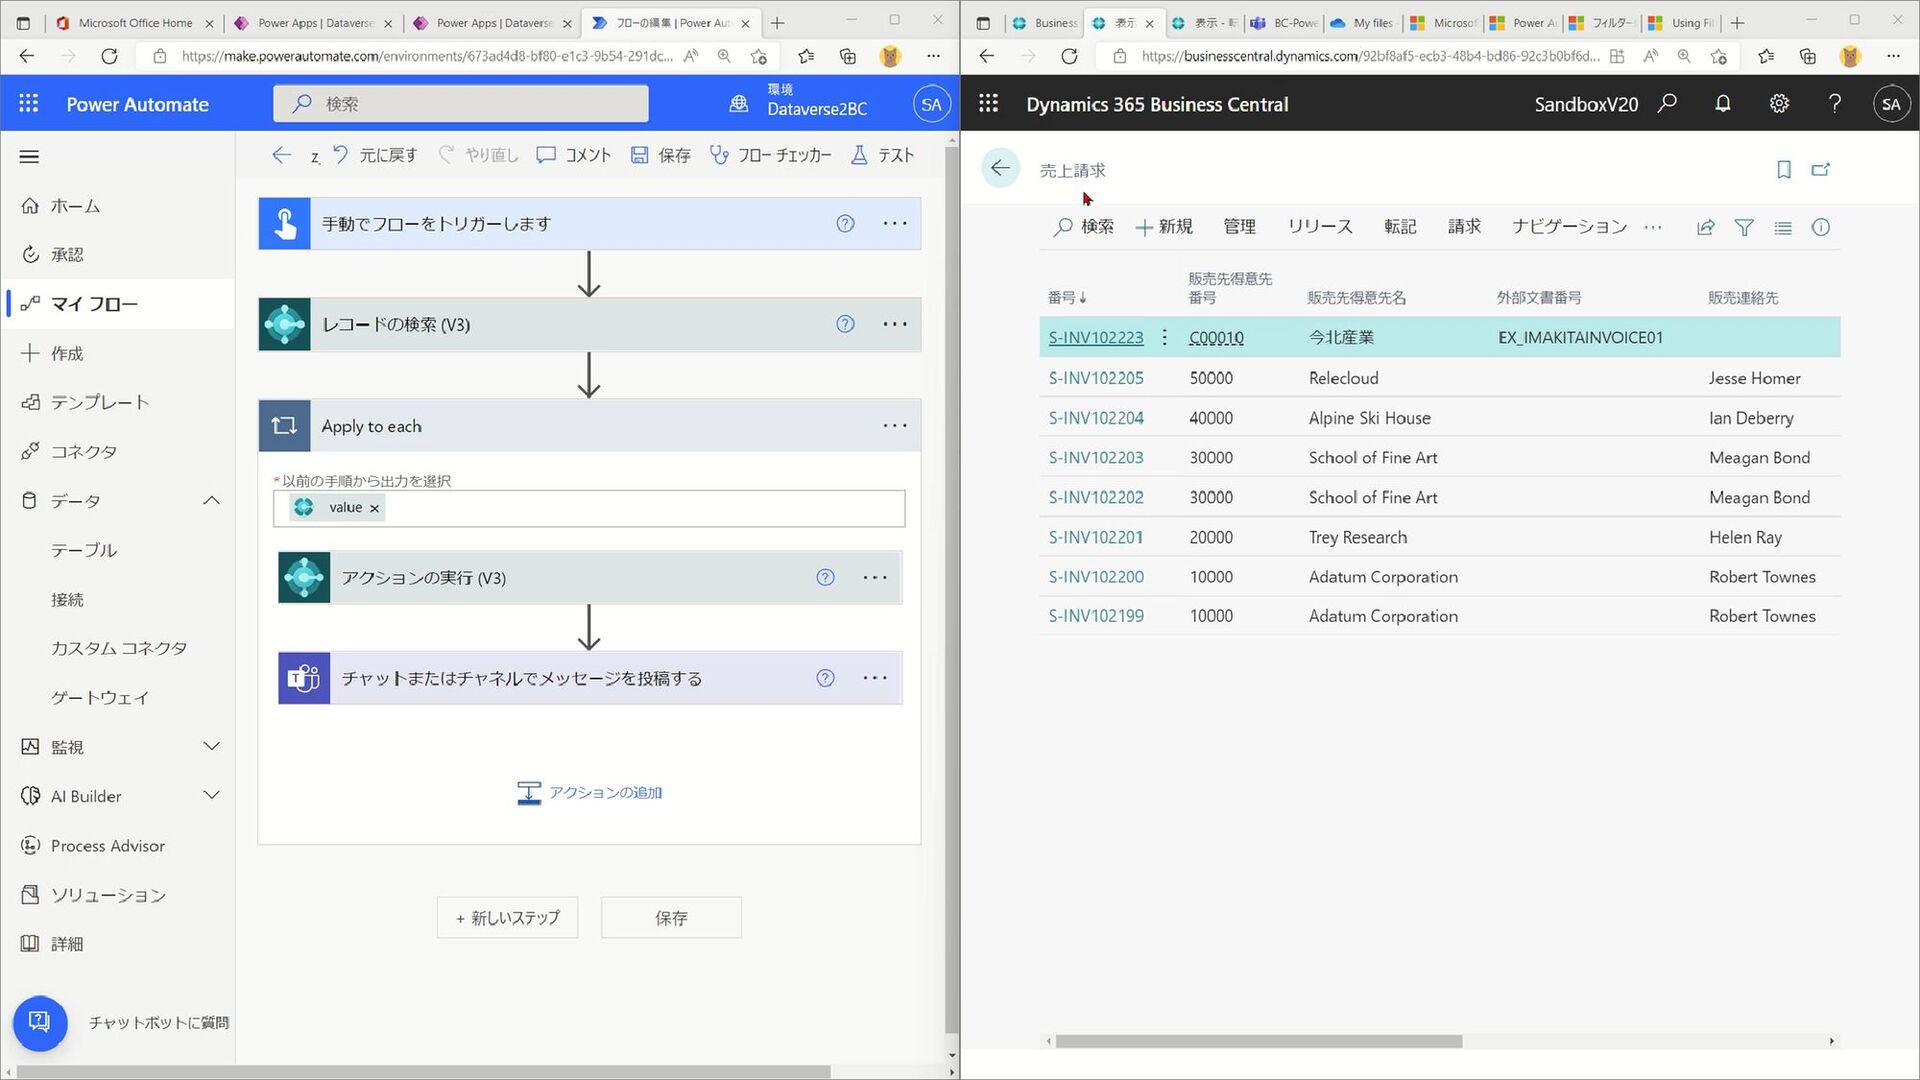Open more options for レコードの検索 (V3)
Image resolution: width=1920 pixels, height=1080 pixels.
(895, 324)
